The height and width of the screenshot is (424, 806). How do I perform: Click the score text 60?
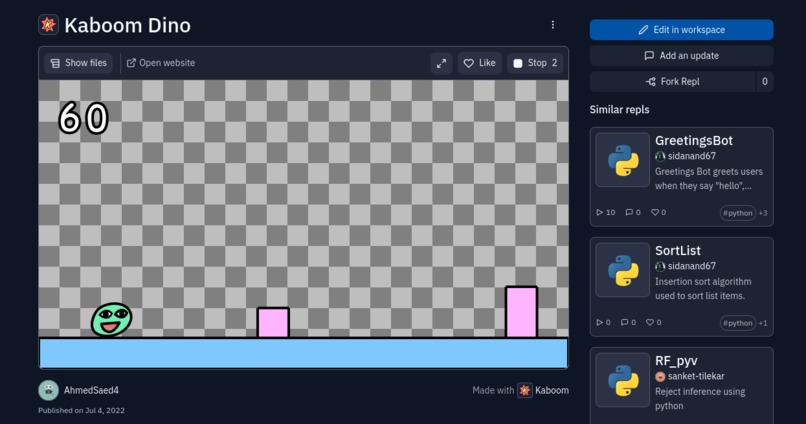click(x=83, y=118)
